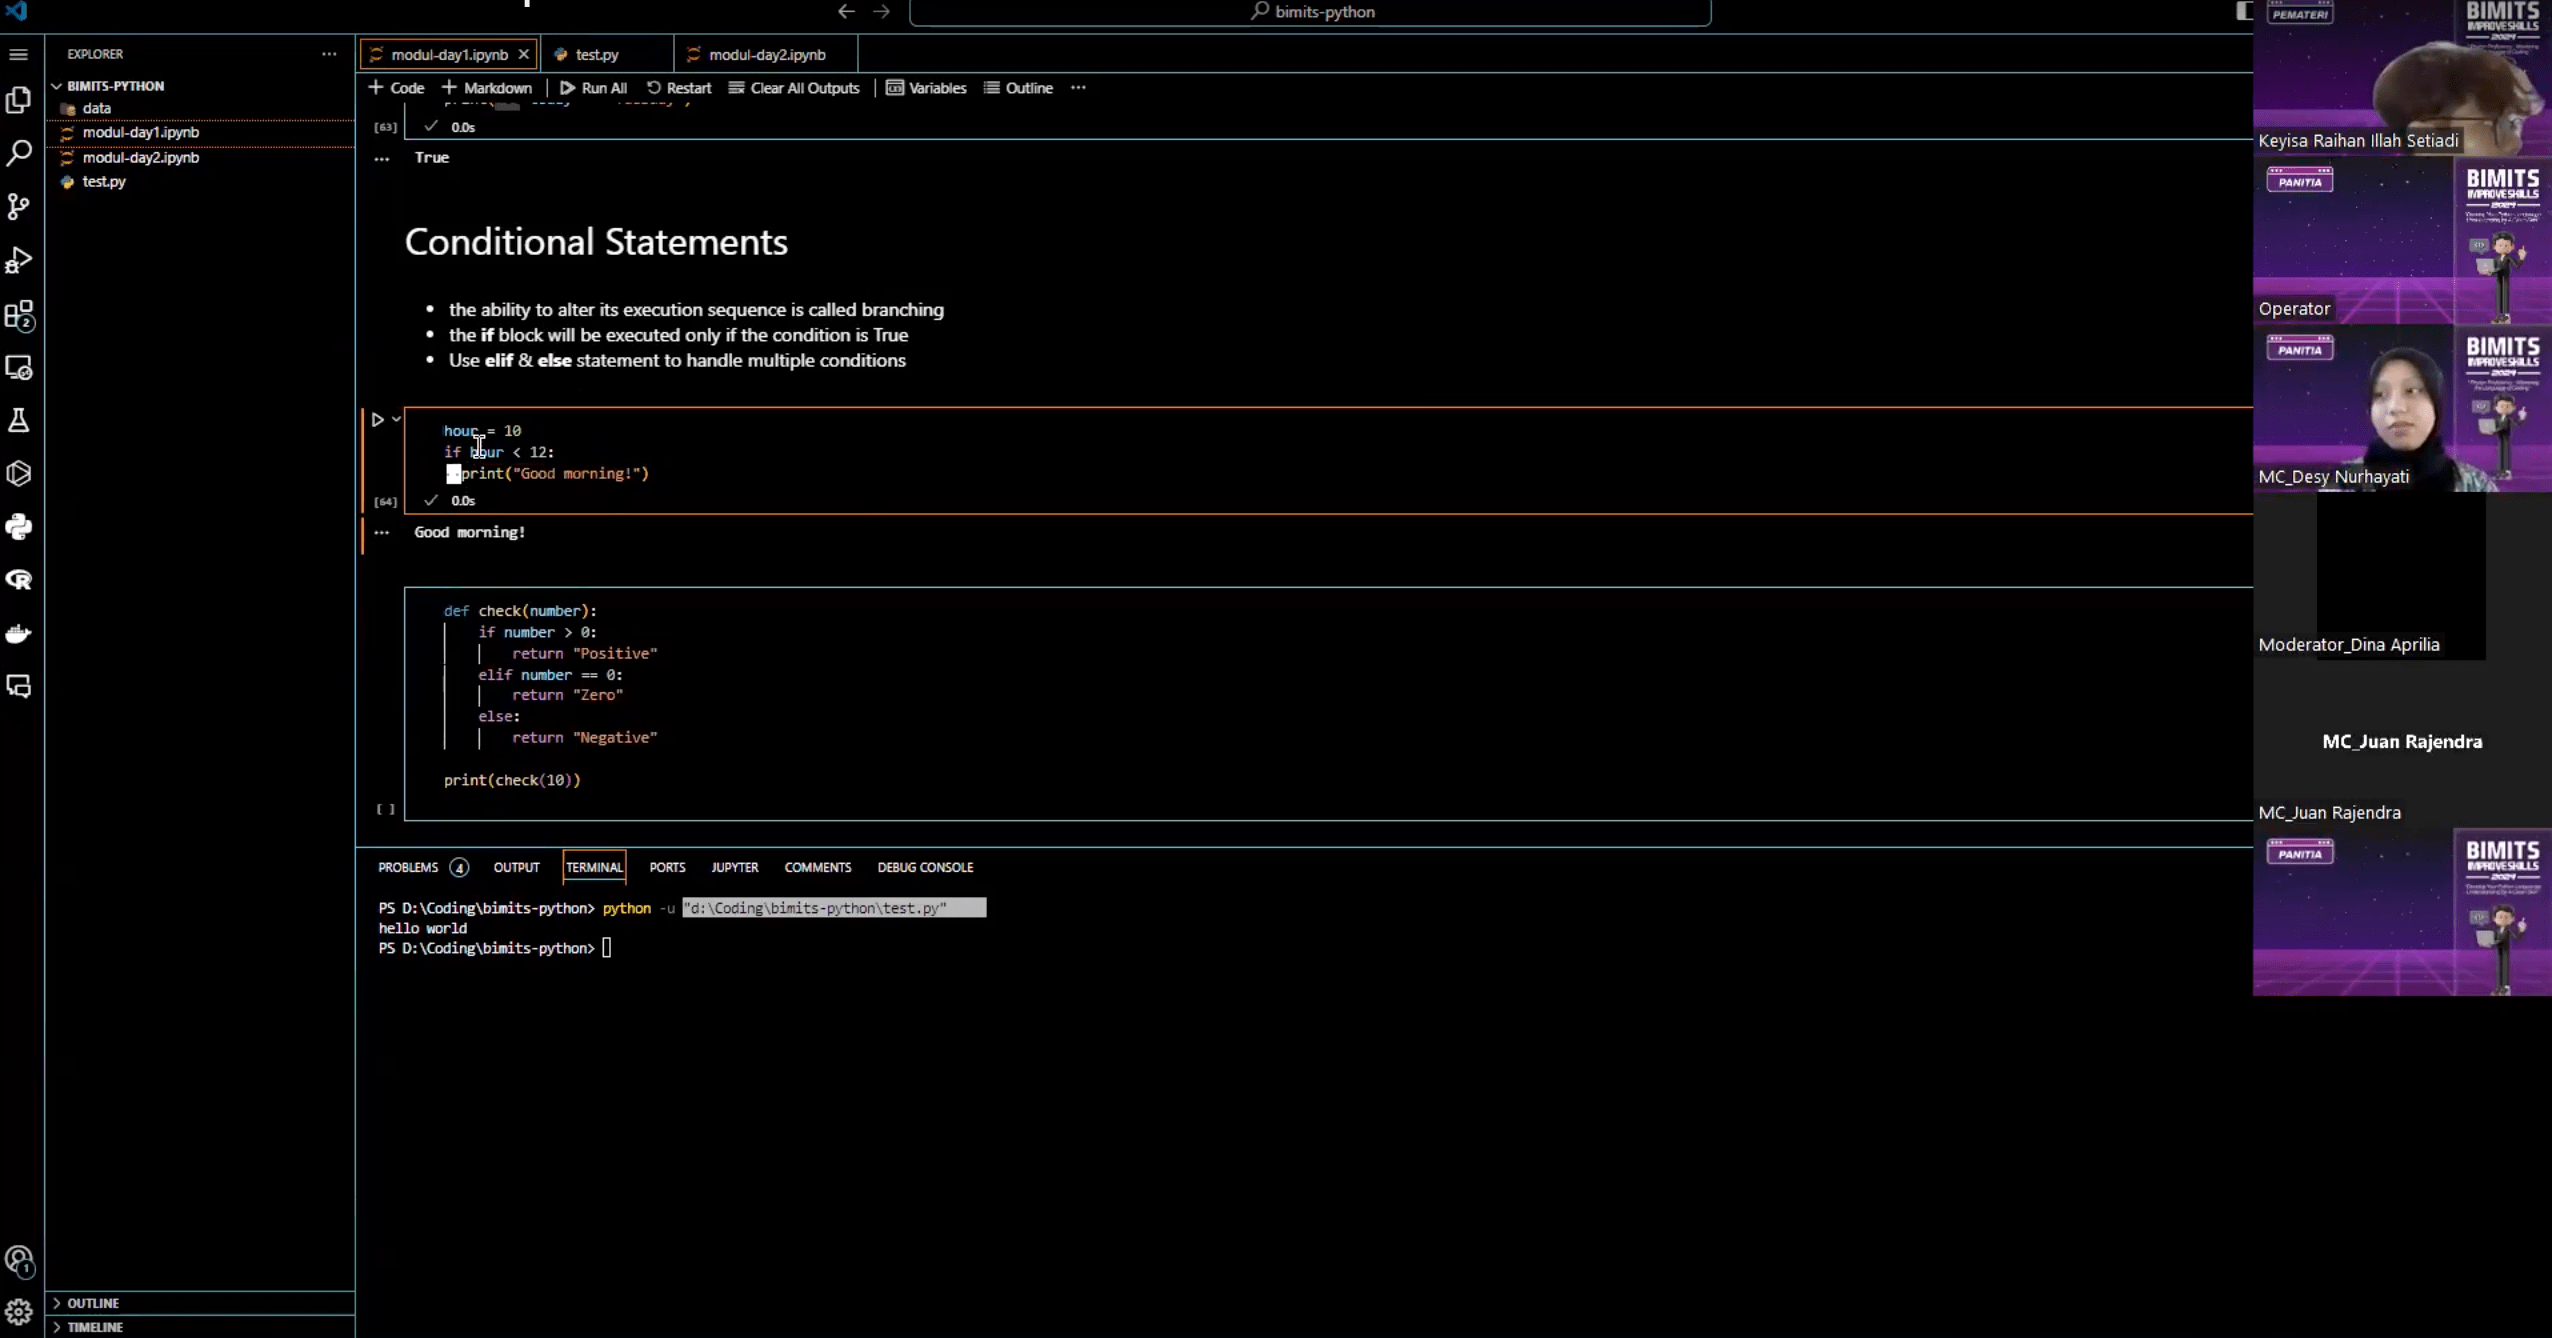This screenshot has height=1338, width=2552.
Task: Open the Source Control view
Action: 19,207
